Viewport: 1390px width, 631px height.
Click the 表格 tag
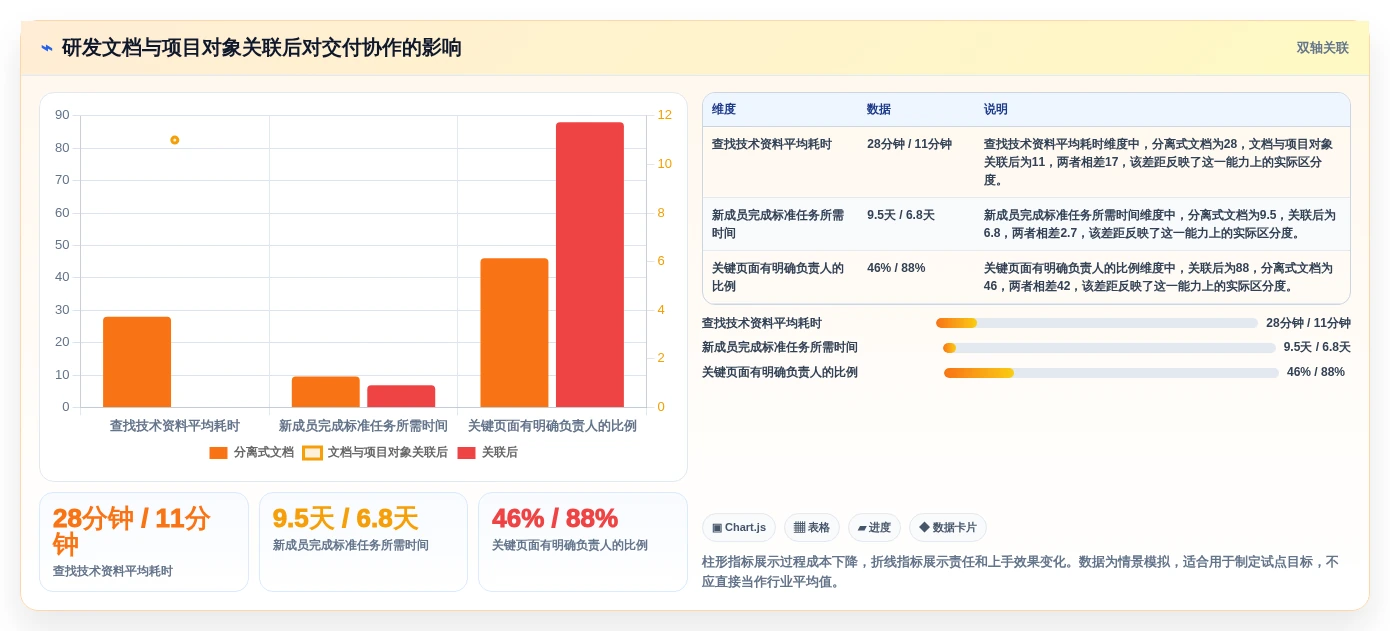click(811, 528)
